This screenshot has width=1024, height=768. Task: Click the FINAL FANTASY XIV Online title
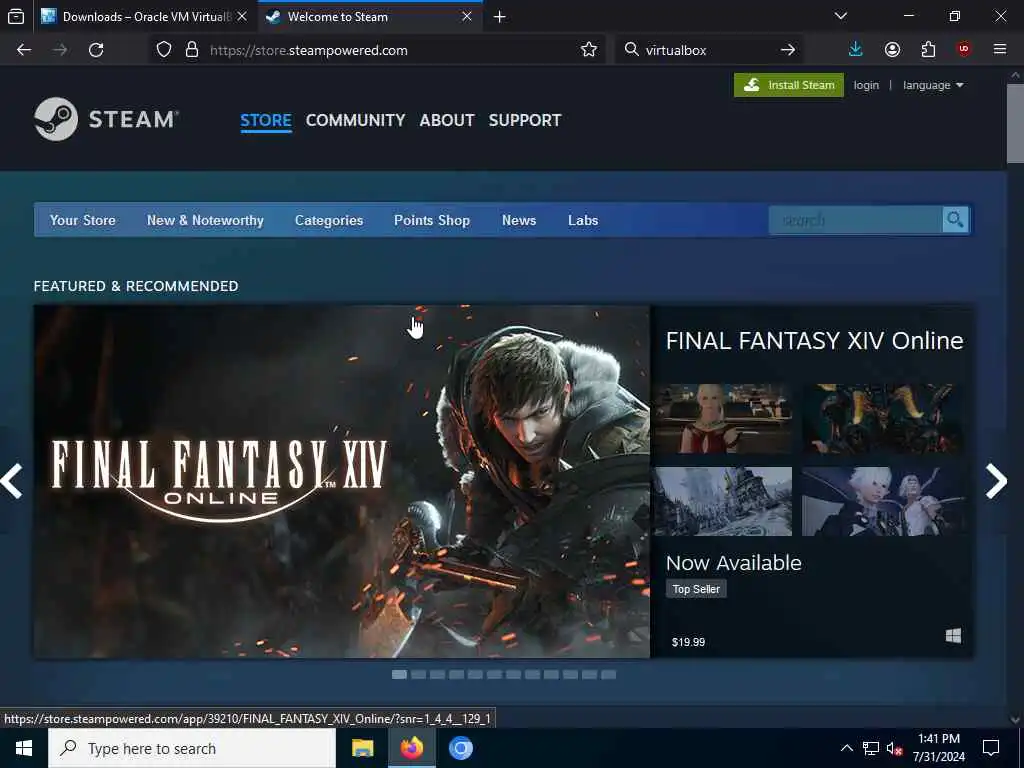pyautogui.click(x=814, y=340)
